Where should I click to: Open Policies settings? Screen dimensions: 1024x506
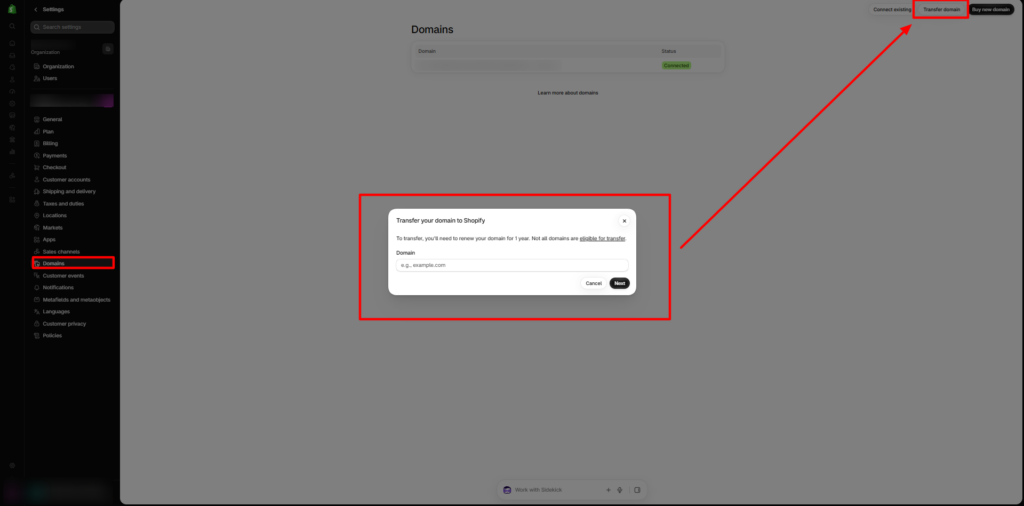(52, 336)
